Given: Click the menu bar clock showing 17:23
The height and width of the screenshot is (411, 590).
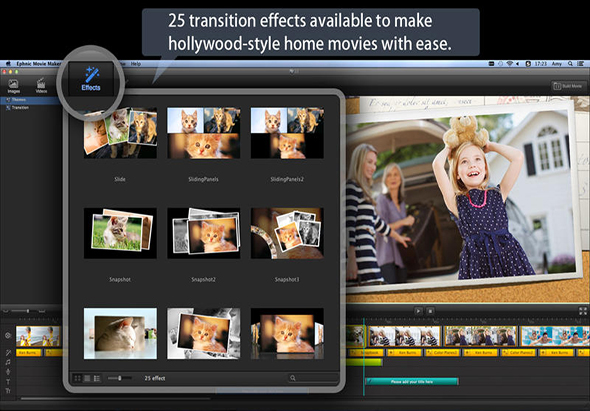Looking at the screenshot, I should coord(541,64).
